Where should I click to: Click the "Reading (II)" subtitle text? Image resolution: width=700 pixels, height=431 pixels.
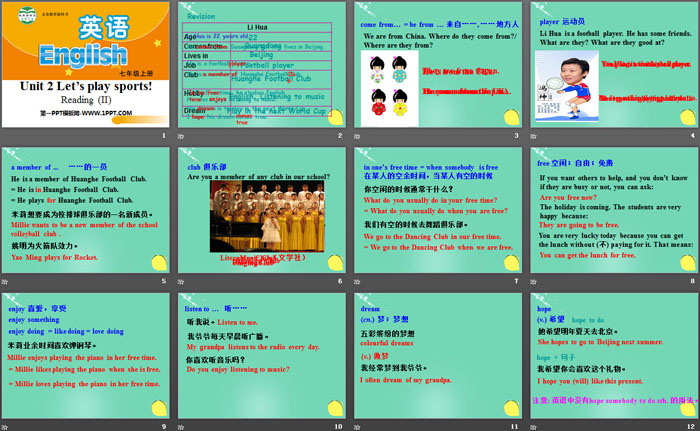[84, 101]
